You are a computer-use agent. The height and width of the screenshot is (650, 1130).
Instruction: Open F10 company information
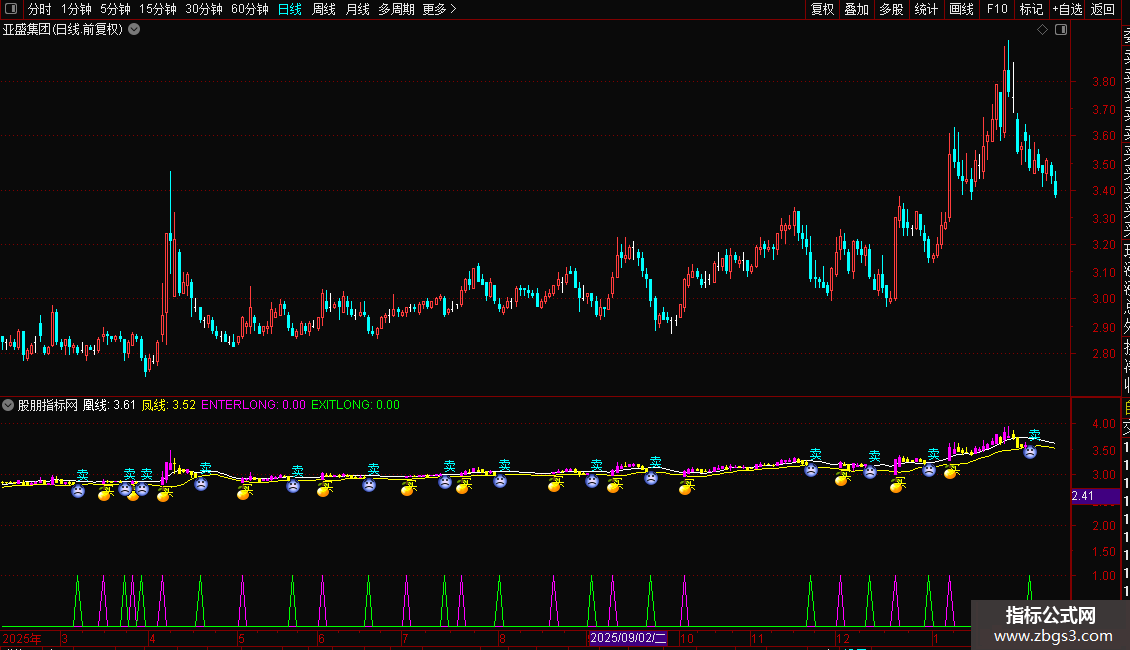pyautogui.click(x=997, y=9)
